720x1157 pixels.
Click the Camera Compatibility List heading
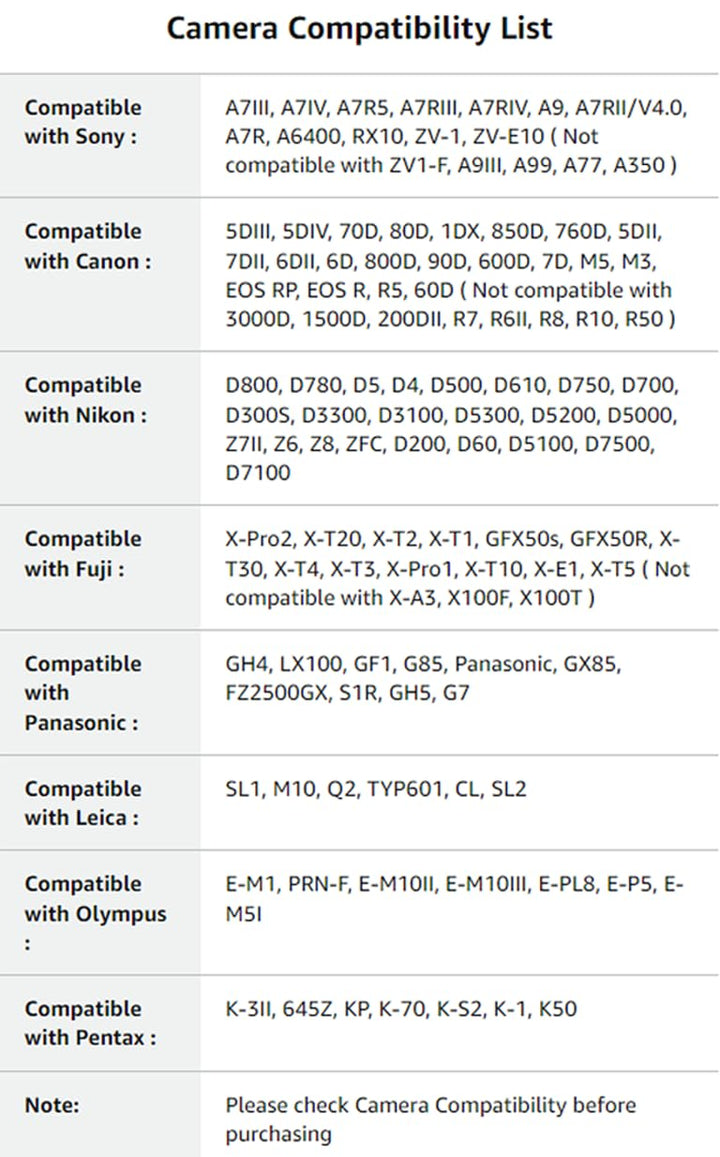point(359,28)
